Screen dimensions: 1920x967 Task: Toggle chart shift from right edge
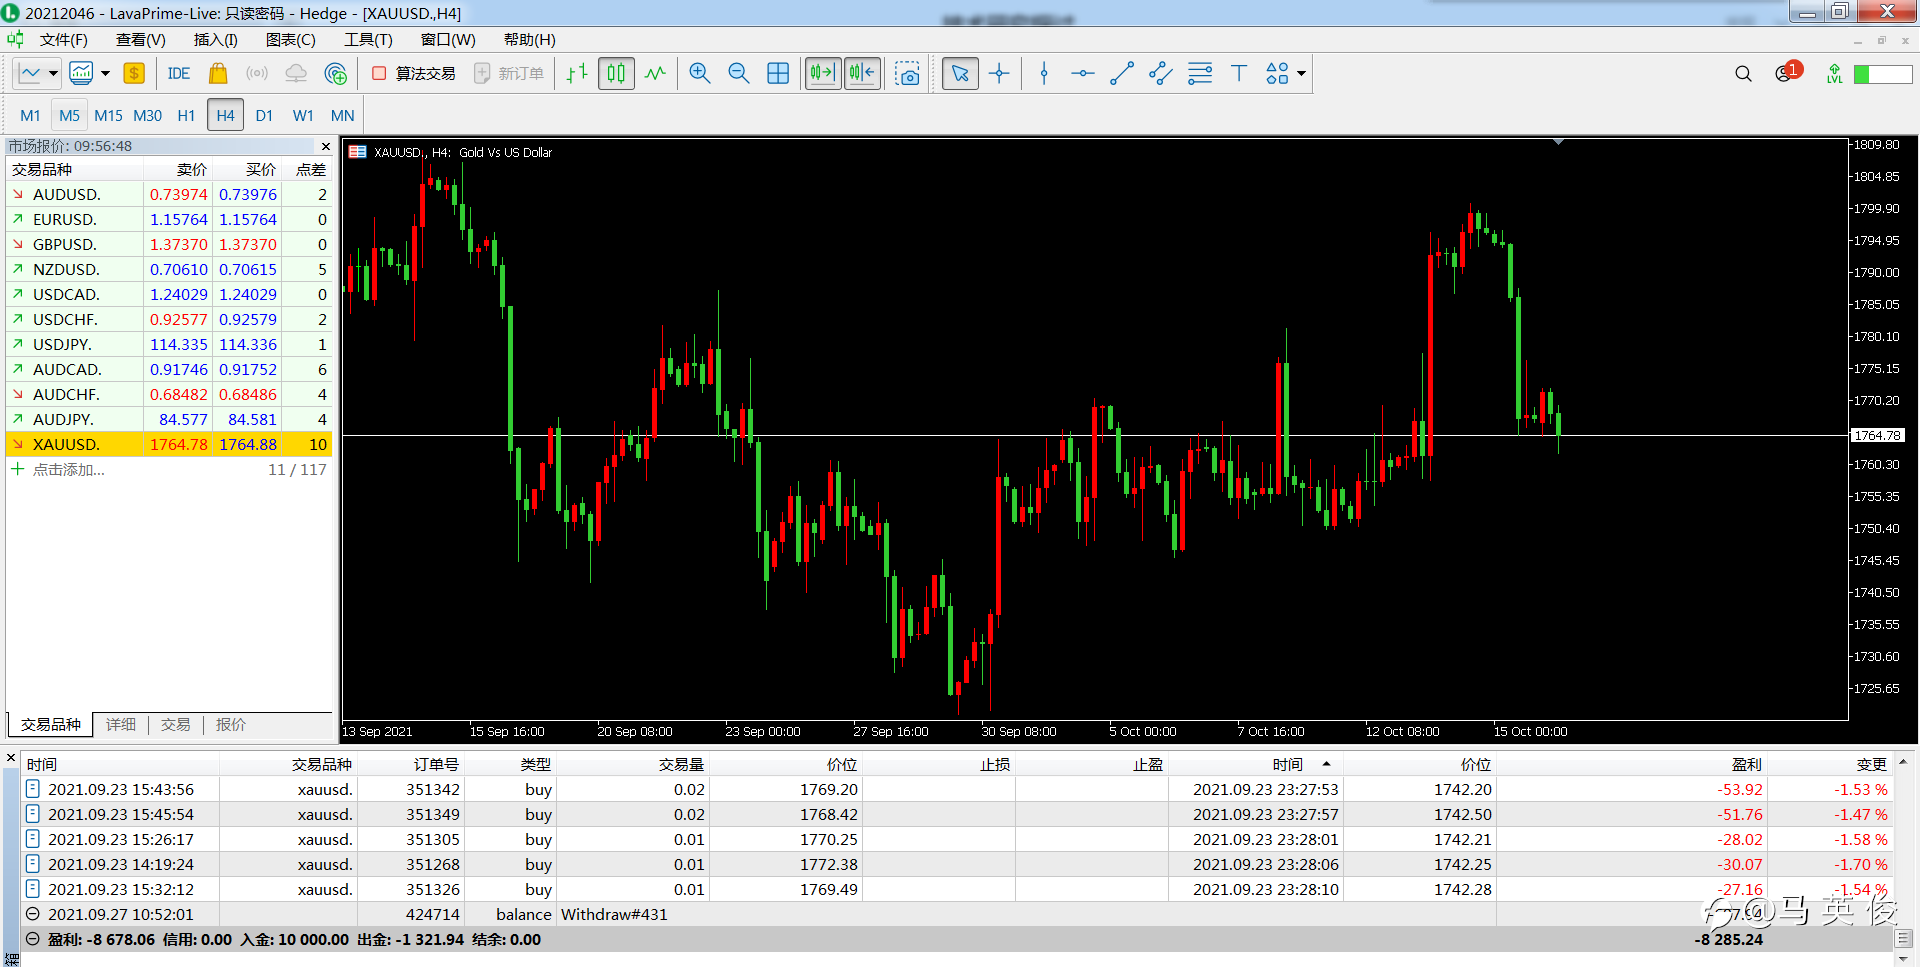point(862,74)
